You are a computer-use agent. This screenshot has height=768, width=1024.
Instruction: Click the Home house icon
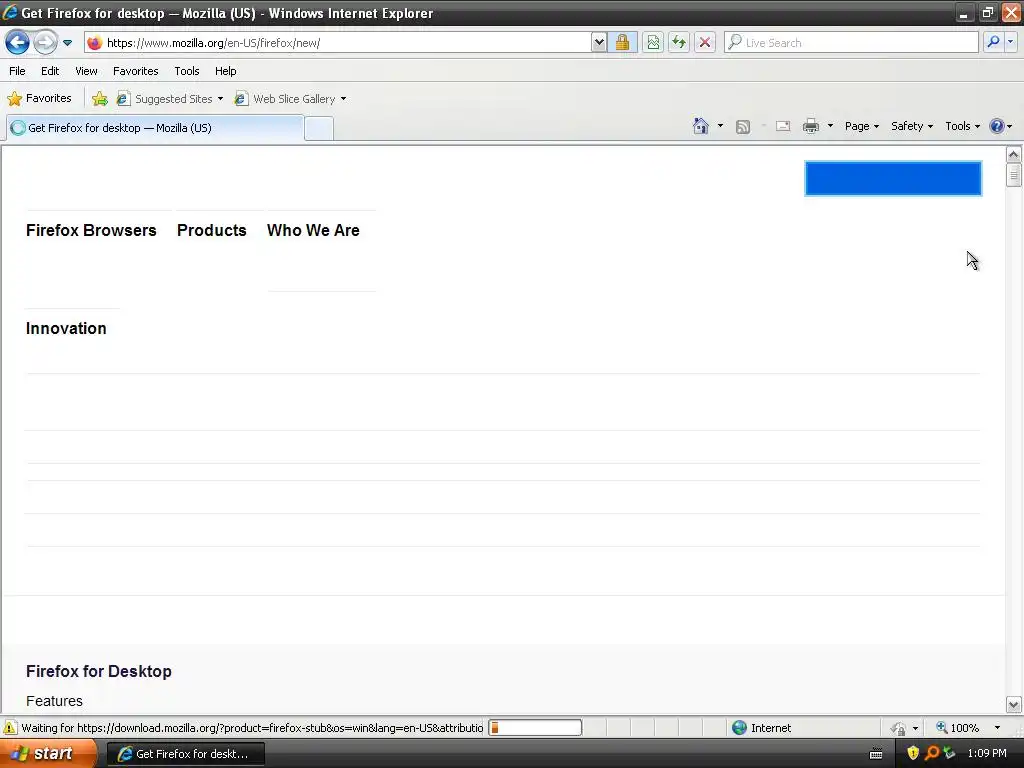click(x=701, y=126)
